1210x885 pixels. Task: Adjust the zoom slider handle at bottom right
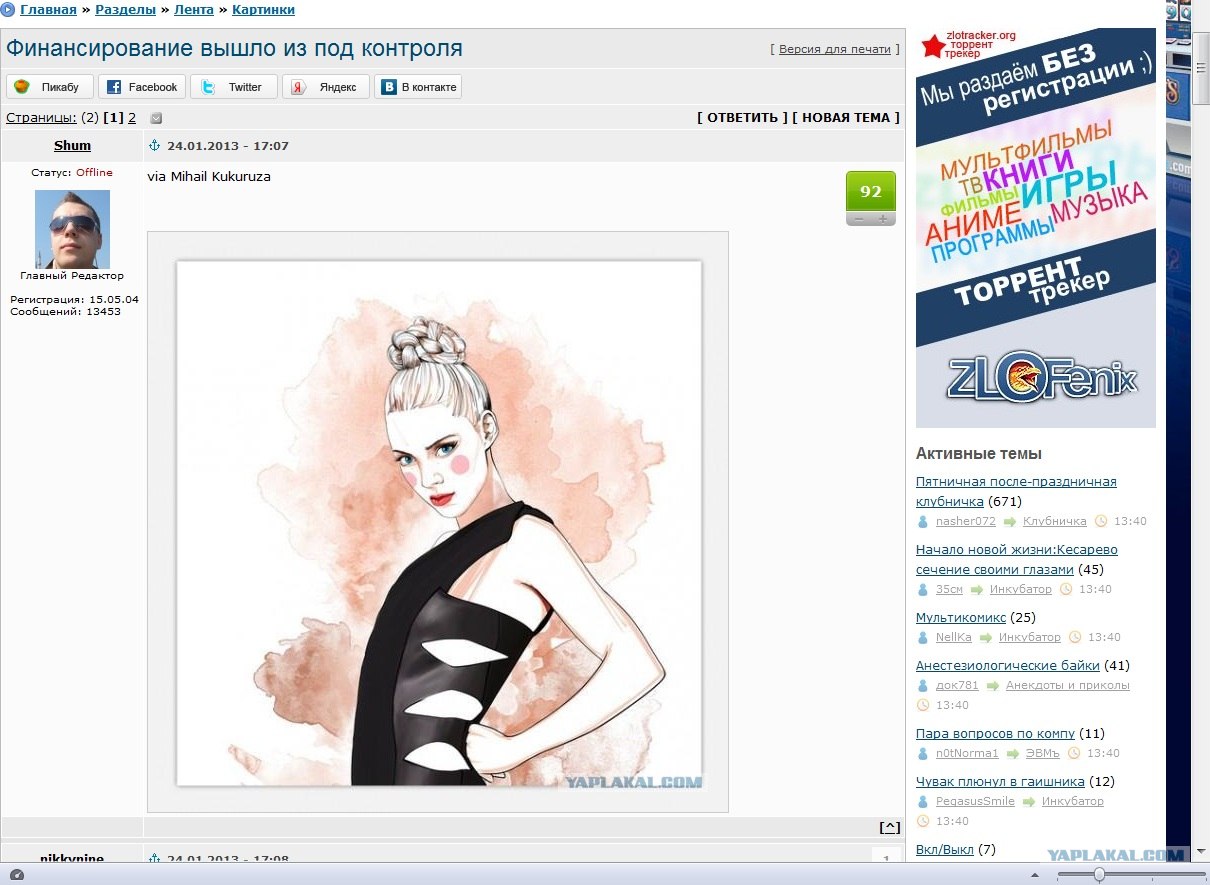coord(1099,875)
